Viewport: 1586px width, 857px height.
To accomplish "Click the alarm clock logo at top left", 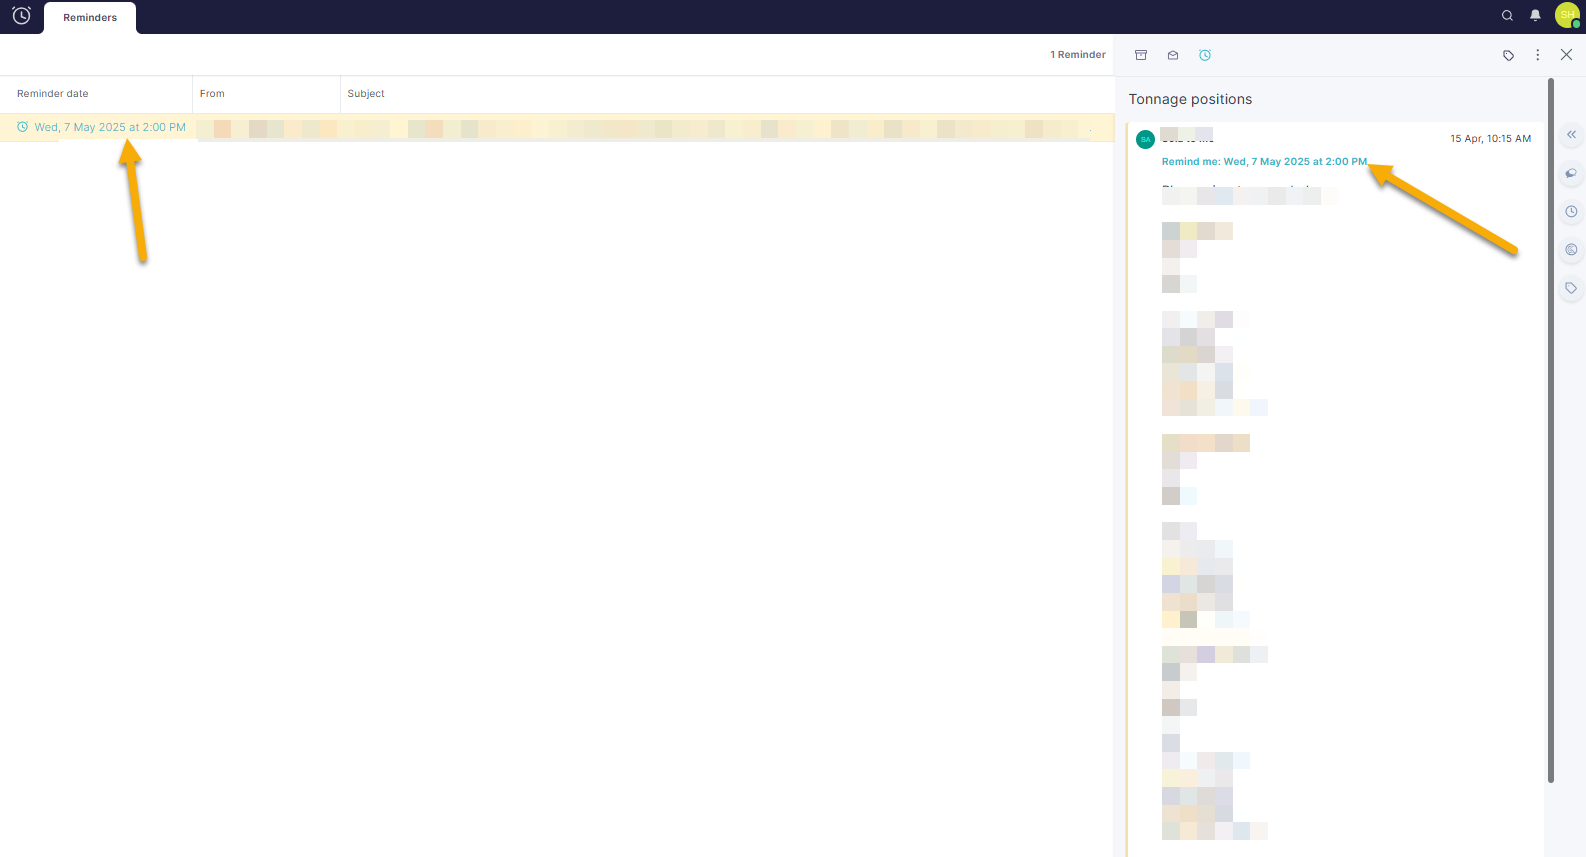I will coord(21,16).
